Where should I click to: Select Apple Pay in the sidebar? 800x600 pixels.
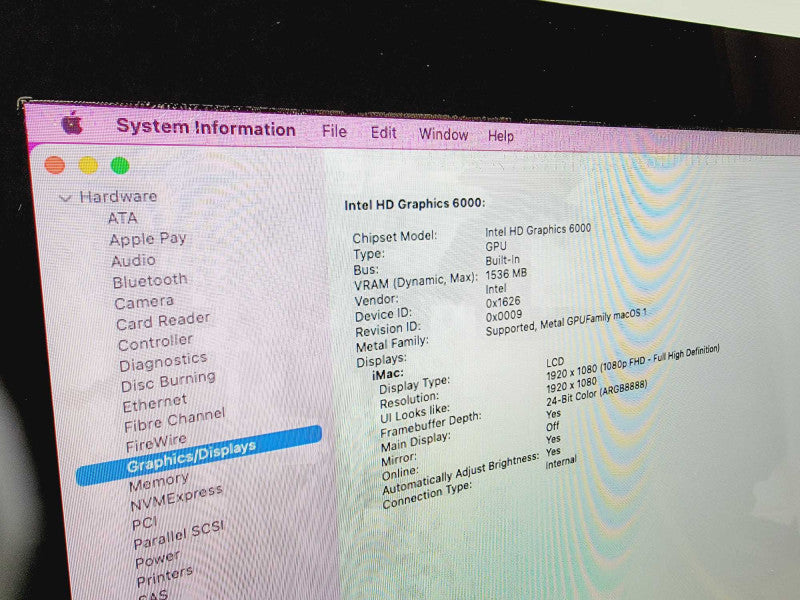click(147, 239)
